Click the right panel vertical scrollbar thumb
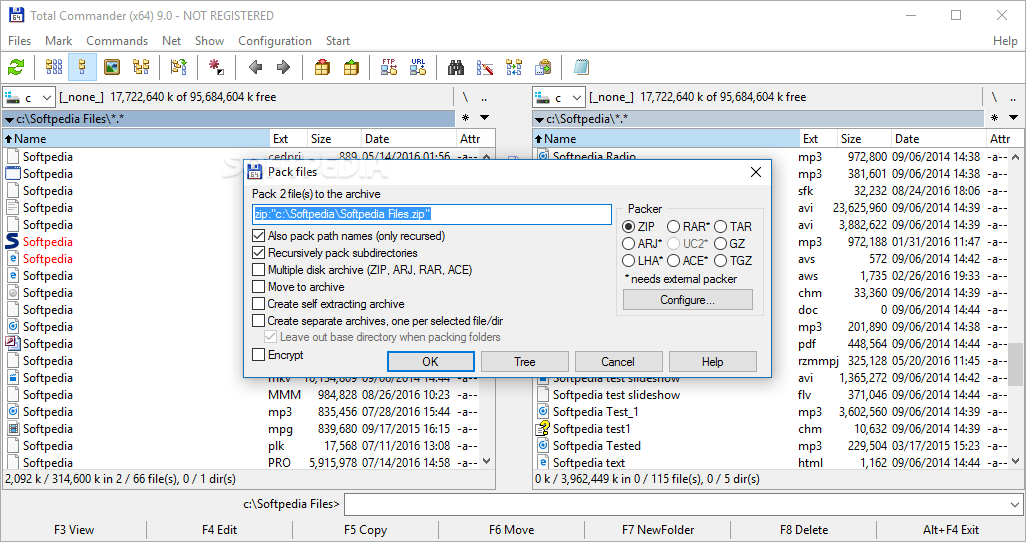 (x=1015, y=364)
